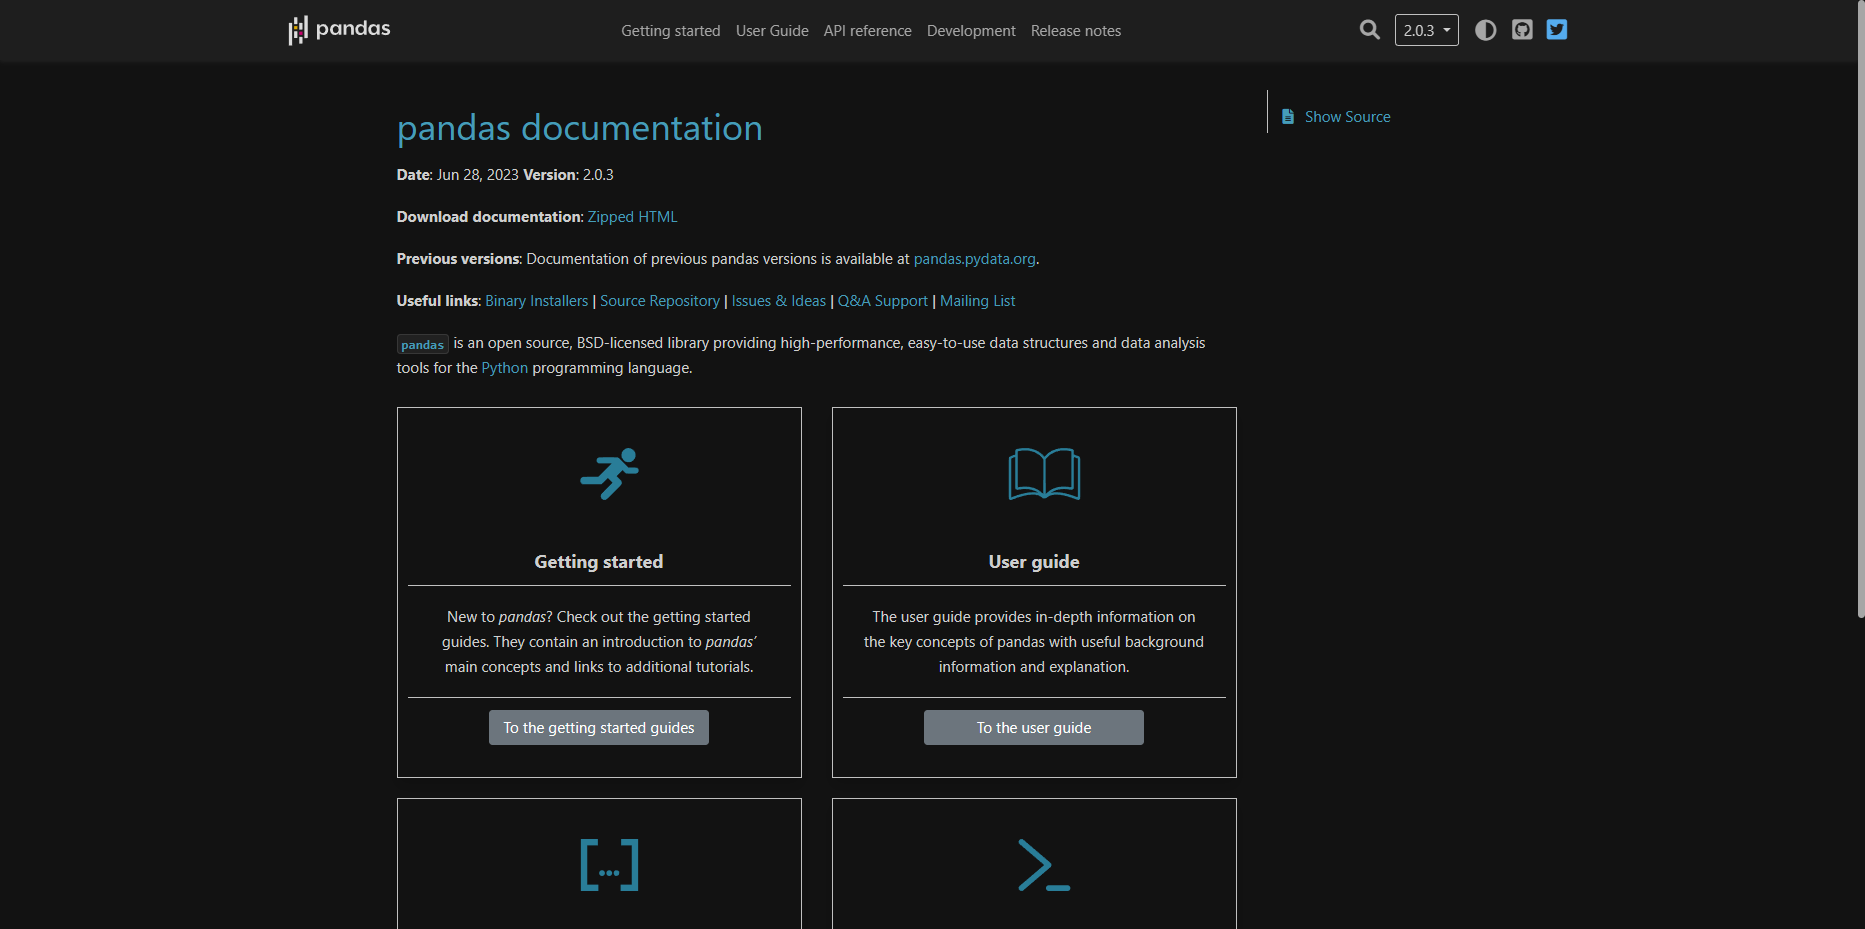Click the terminal prompt card icon
The image size is (1865, 929).
point(1044,865)
